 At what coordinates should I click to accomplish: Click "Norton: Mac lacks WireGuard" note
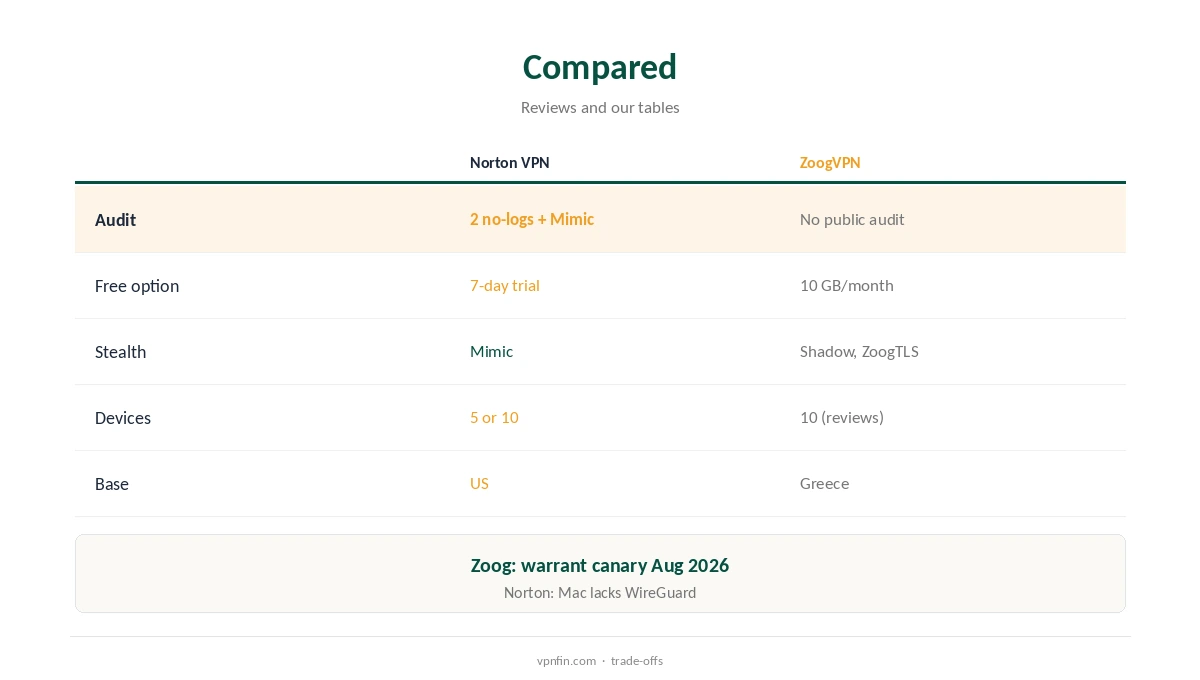coord(600,593)
